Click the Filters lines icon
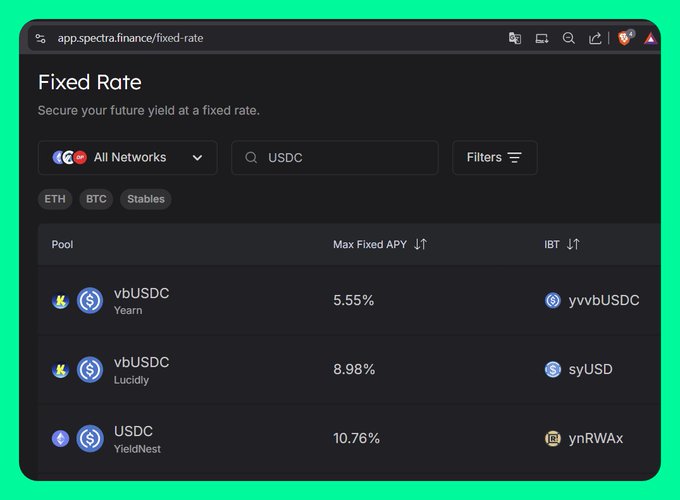The image size is (680, 500). pyautogui.click(x=515, y=157)
